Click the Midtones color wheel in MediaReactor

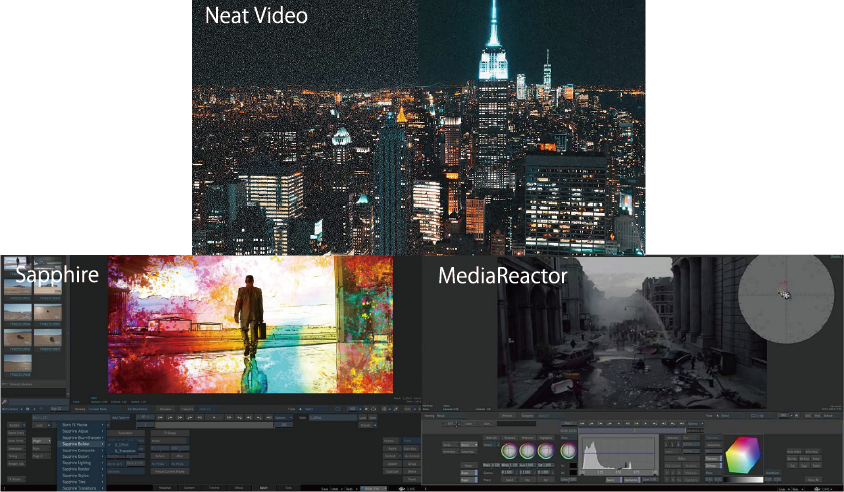(528, 451)
